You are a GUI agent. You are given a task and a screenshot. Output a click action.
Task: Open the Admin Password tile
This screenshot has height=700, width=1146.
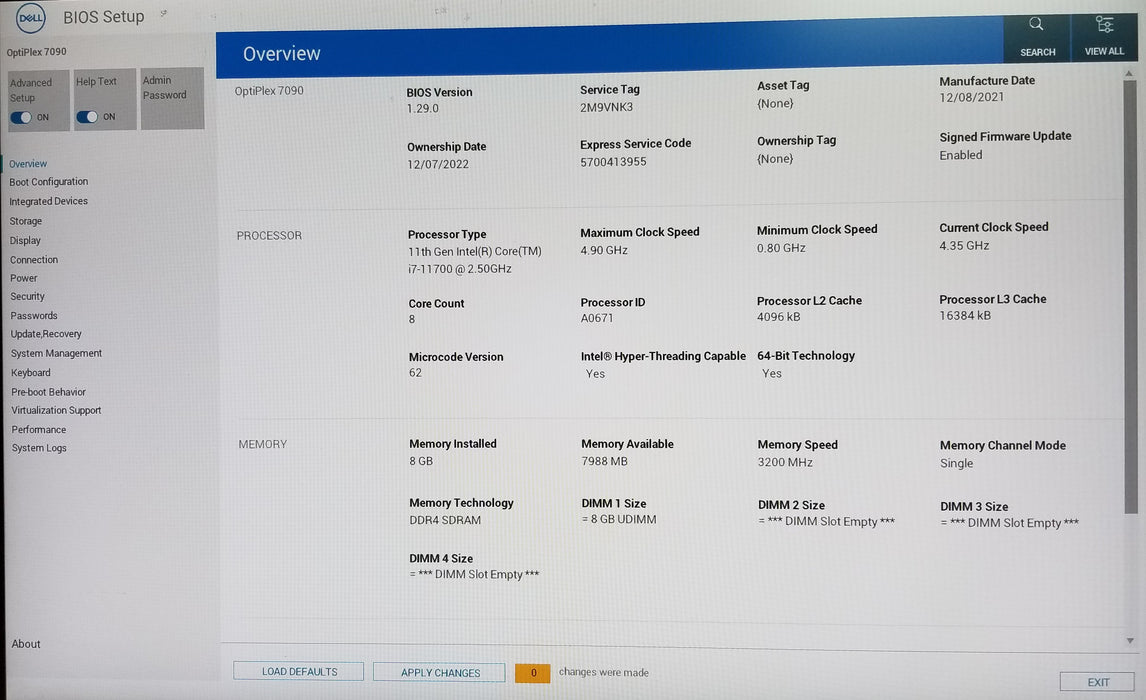172,99
